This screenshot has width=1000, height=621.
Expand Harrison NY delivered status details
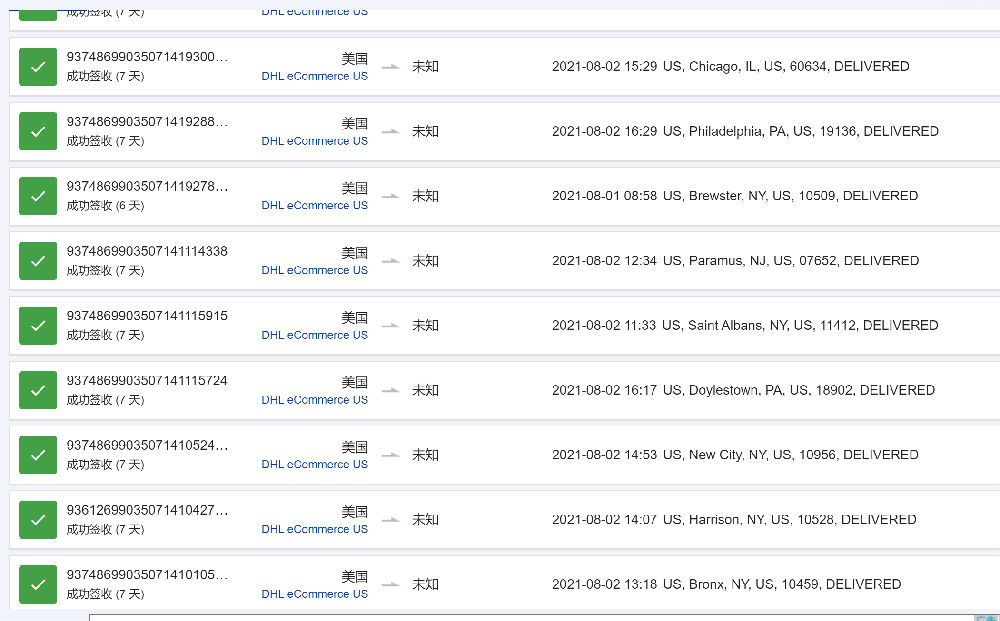(x=734, y=520)
